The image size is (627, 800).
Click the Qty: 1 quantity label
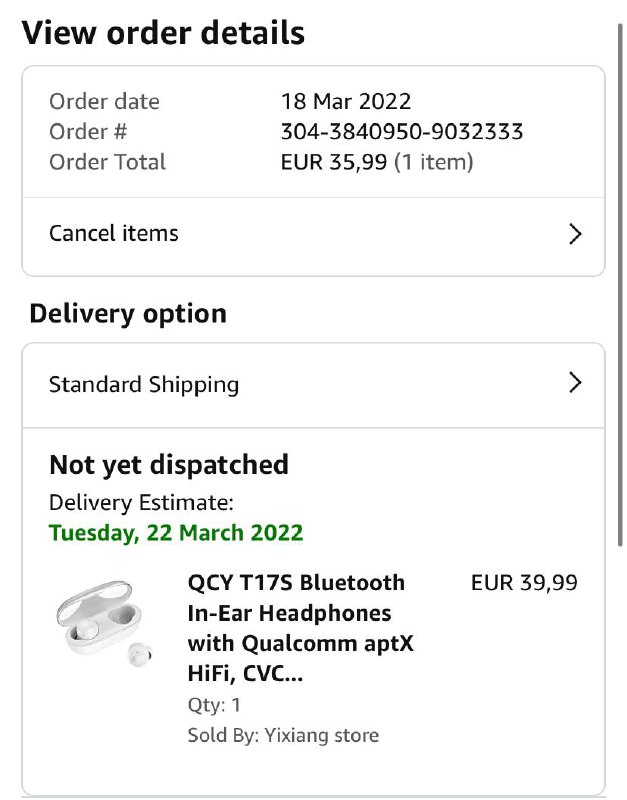(x=214, y=705)
